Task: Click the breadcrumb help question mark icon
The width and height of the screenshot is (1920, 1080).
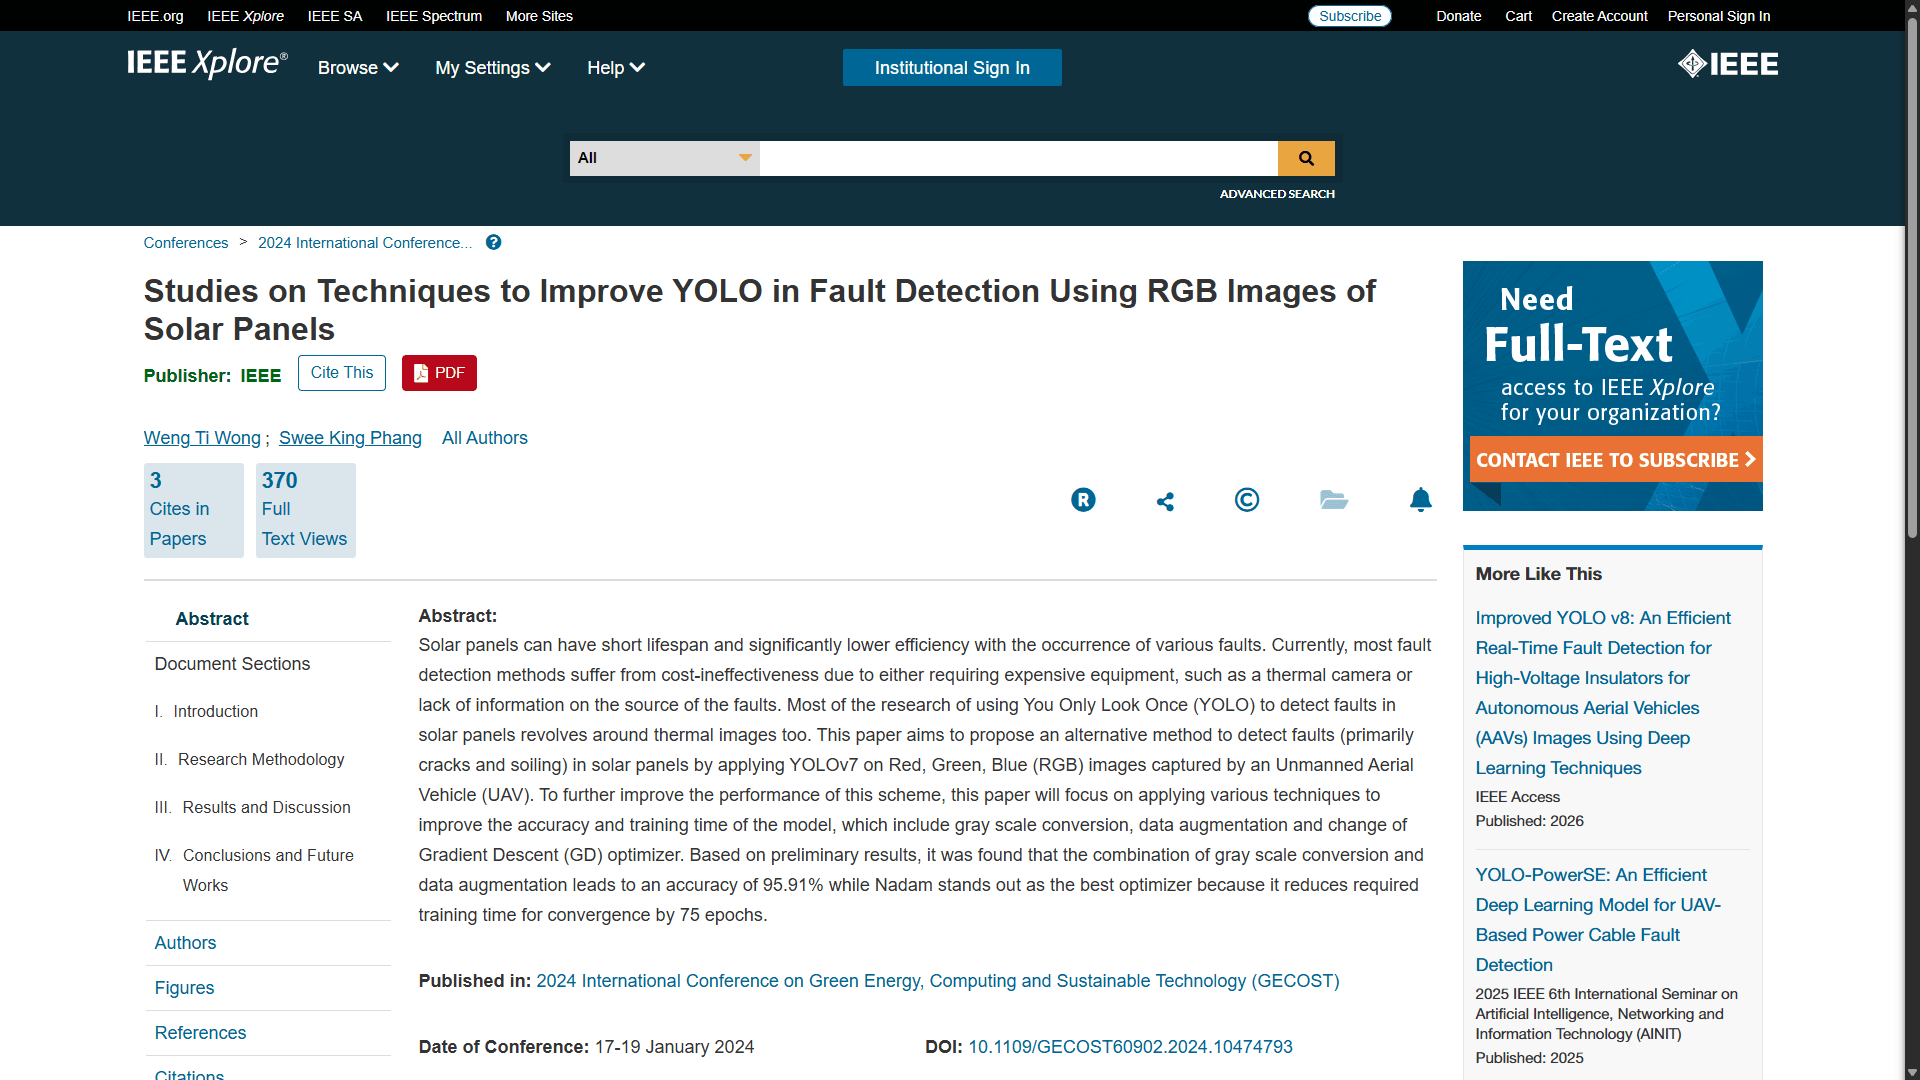Action: 494,243
